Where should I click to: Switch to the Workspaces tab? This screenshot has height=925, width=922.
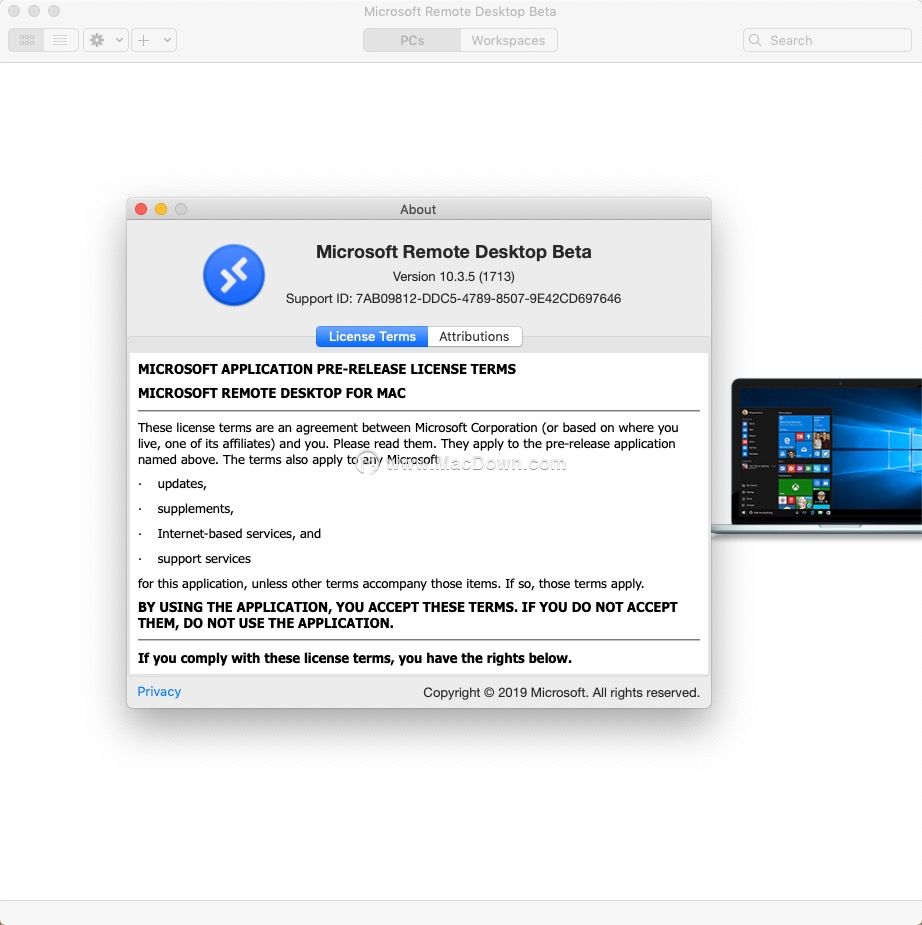click(x=508, y=40)
